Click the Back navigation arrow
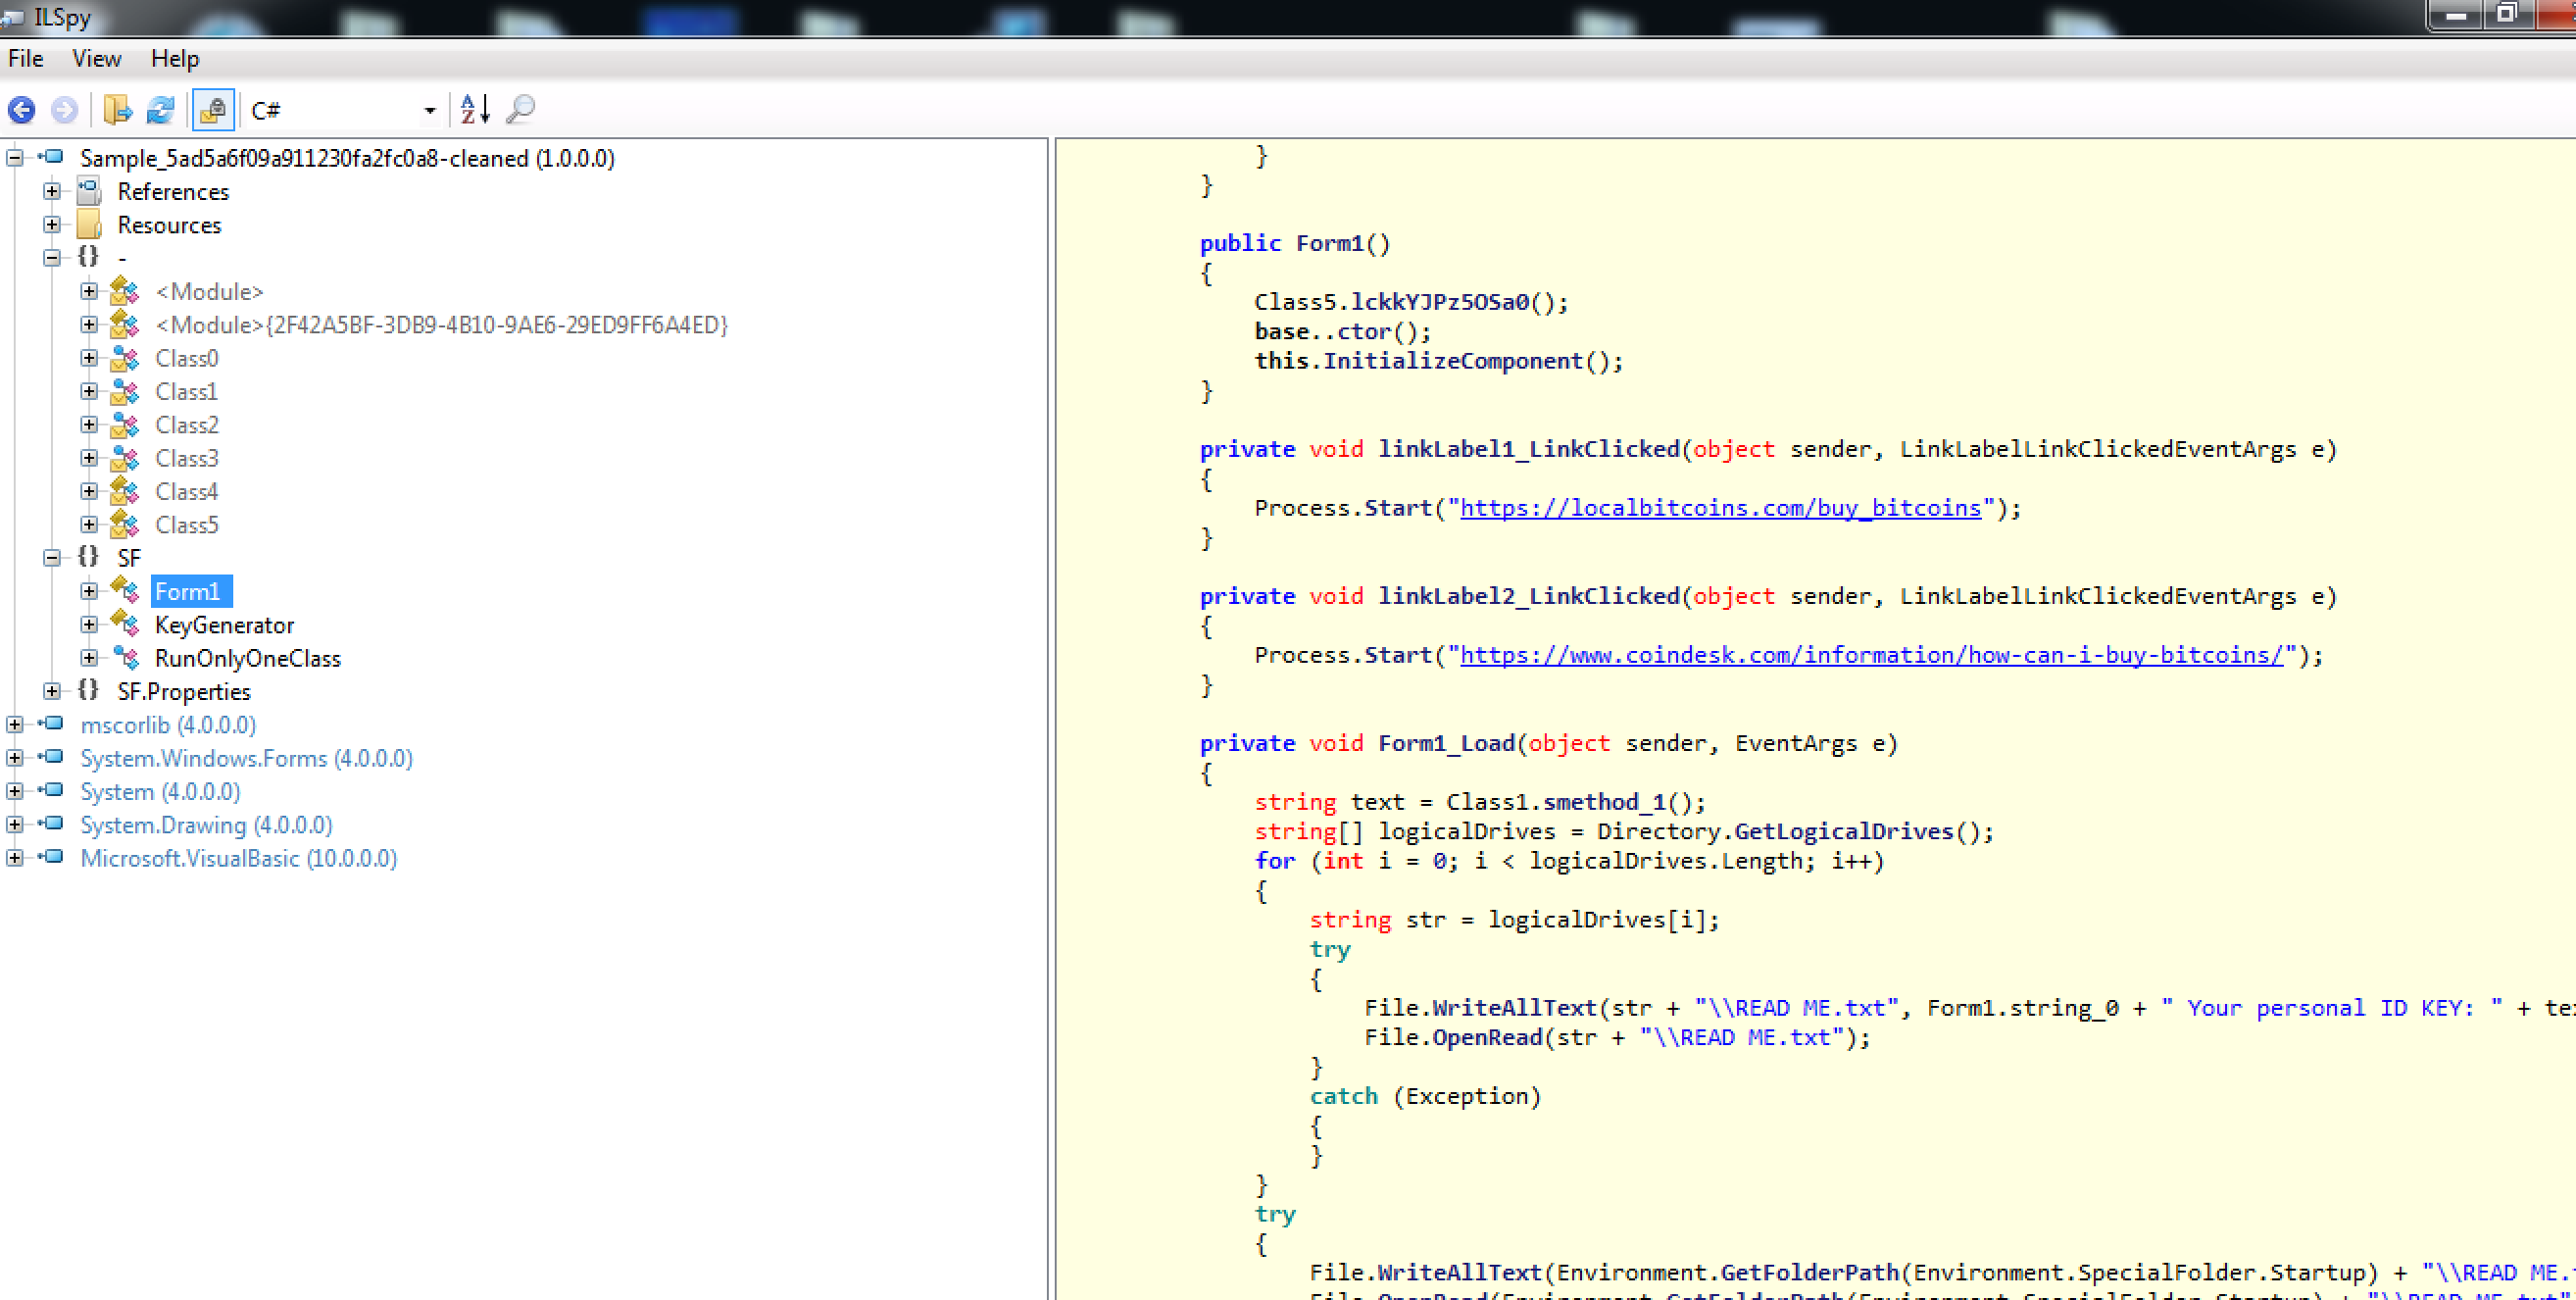 pyautogui.click(x=22, y=110)
